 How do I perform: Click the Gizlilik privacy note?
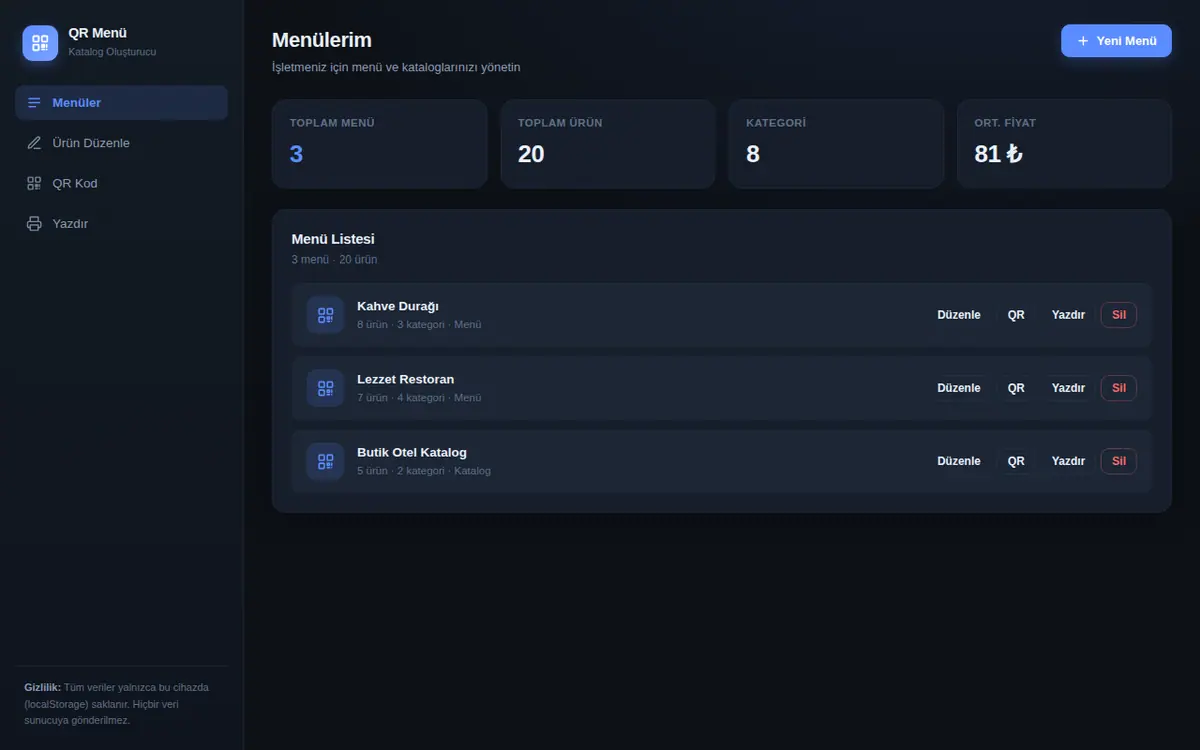click(117, 704)
